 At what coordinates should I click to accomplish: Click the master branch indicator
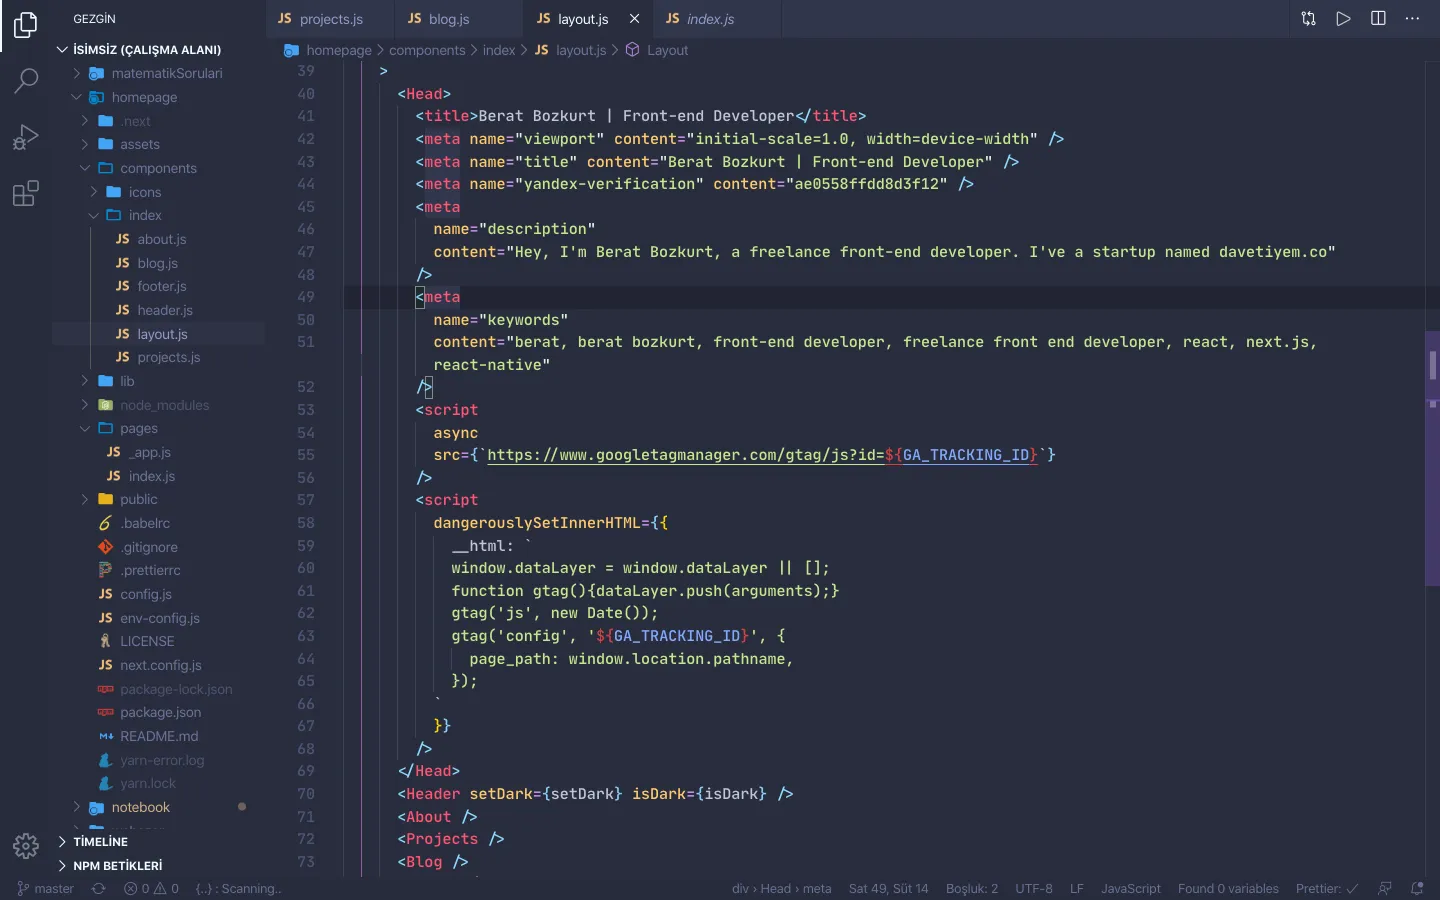pyautogui.click(x=46, y=888)
